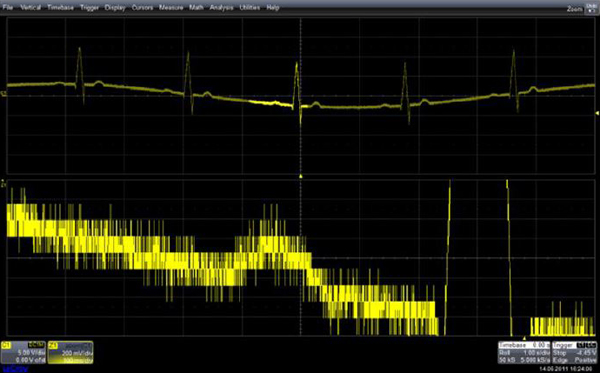Open the Measure menu

click(x=171, y=7)
